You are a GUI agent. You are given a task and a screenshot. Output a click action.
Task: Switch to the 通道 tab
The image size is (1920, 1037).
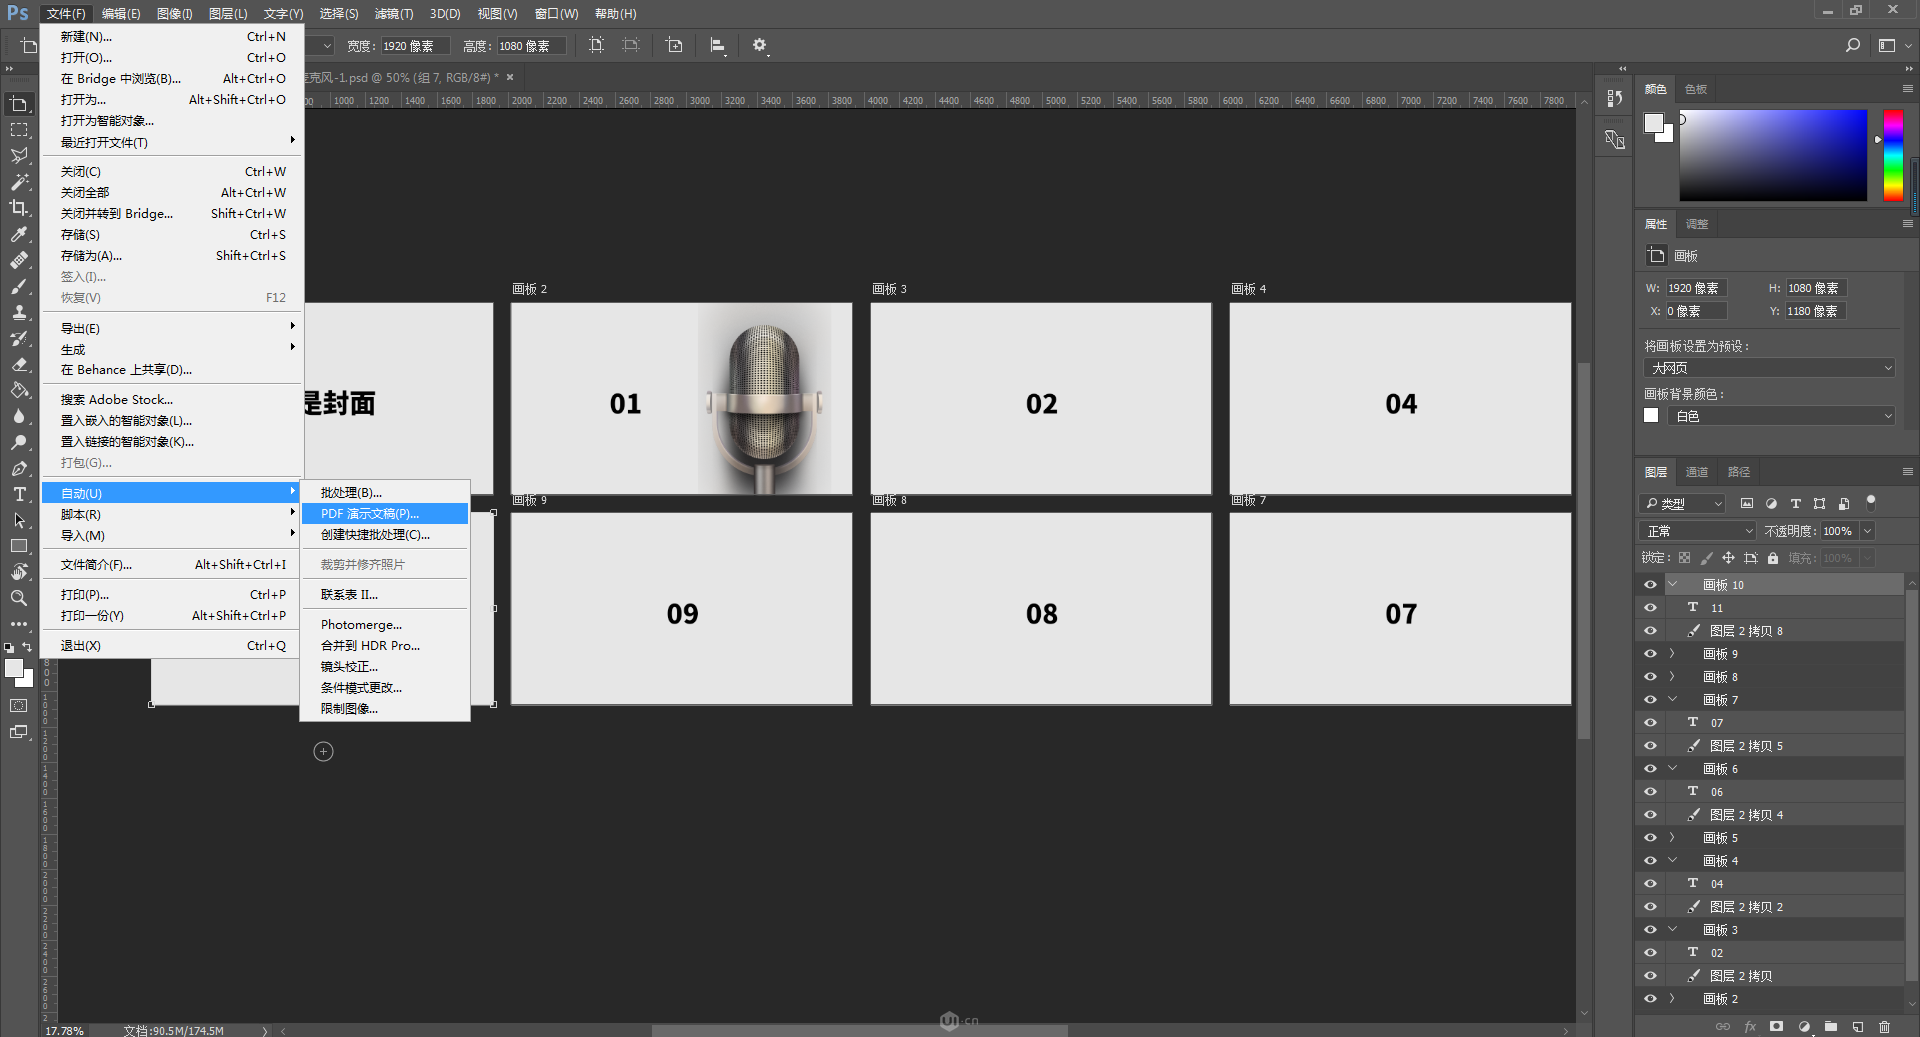pyautogui.click(x=1697, y=472)
